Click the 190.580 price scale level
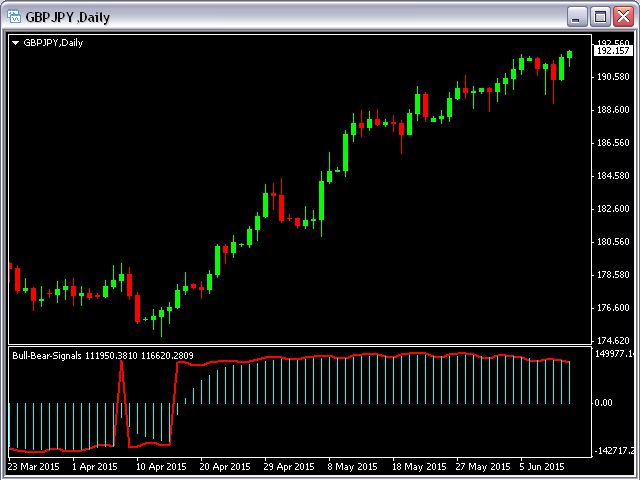Viewport: 640px width, 480px height. coord(613,77)
